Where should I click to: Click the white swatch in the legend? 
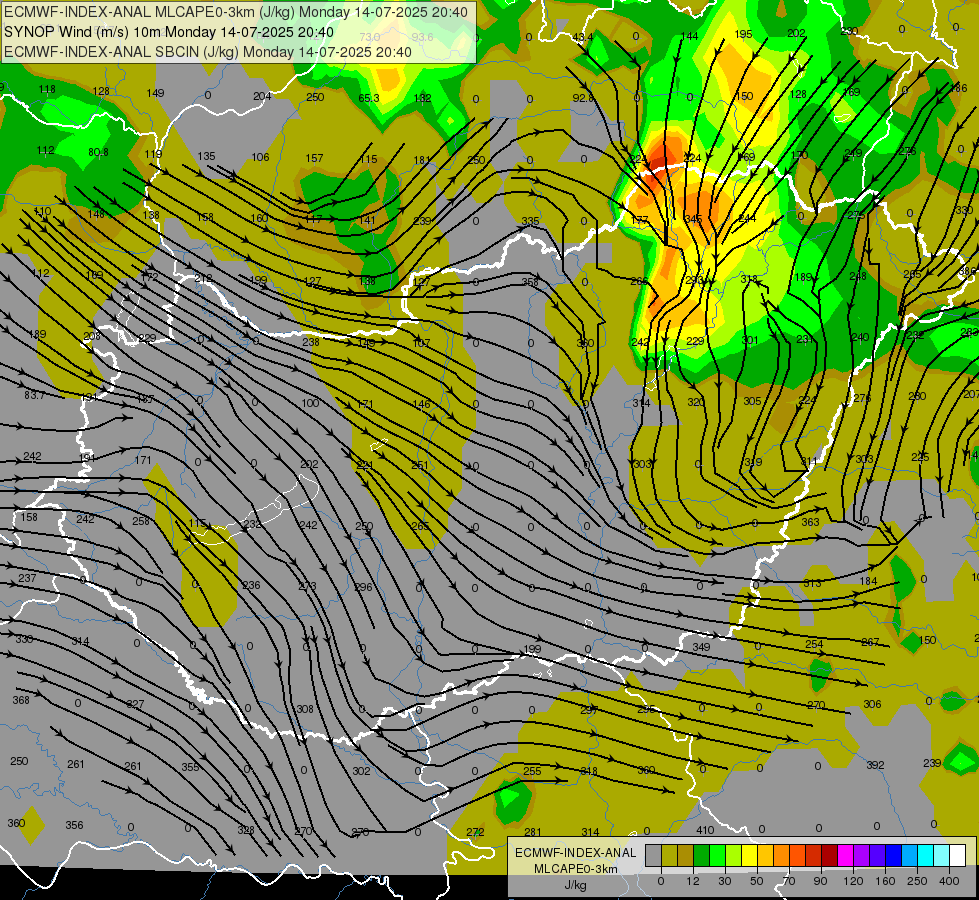coord(957,856)
